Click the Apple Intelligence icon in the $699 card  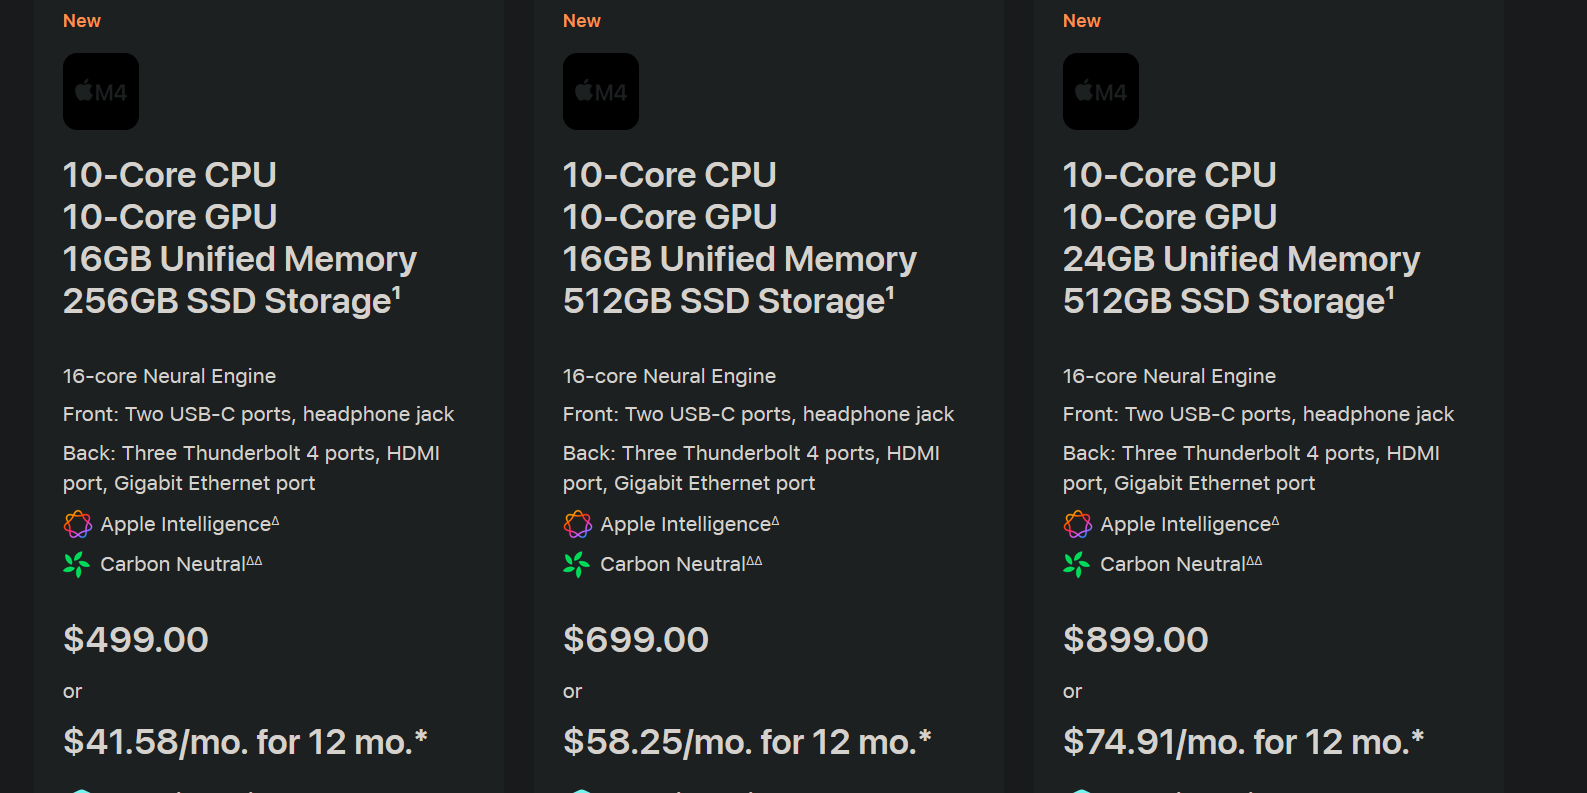[577, 524]
